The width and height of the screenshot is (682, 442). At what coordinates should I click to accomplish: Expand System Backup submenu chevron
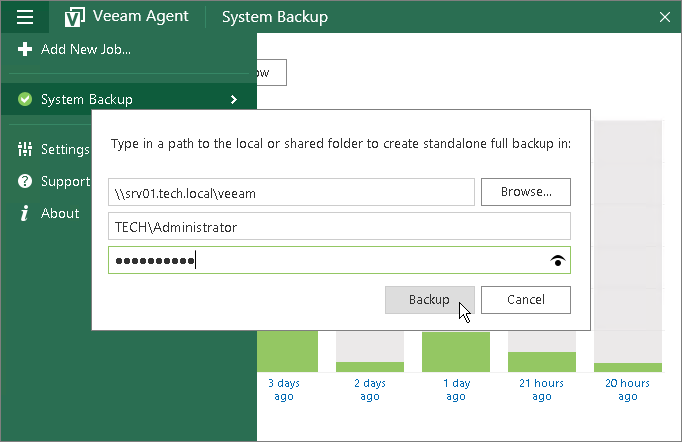pos(234,100)
